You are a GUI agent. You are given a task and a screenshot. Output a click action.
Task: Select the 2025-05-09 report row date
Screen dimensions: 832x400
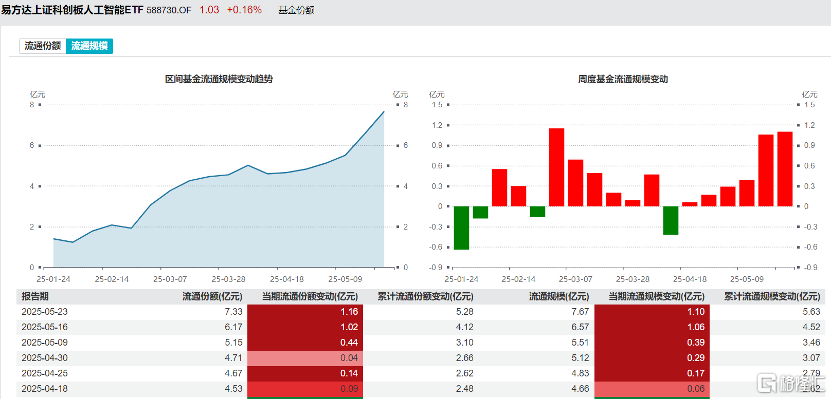(45, 342)
